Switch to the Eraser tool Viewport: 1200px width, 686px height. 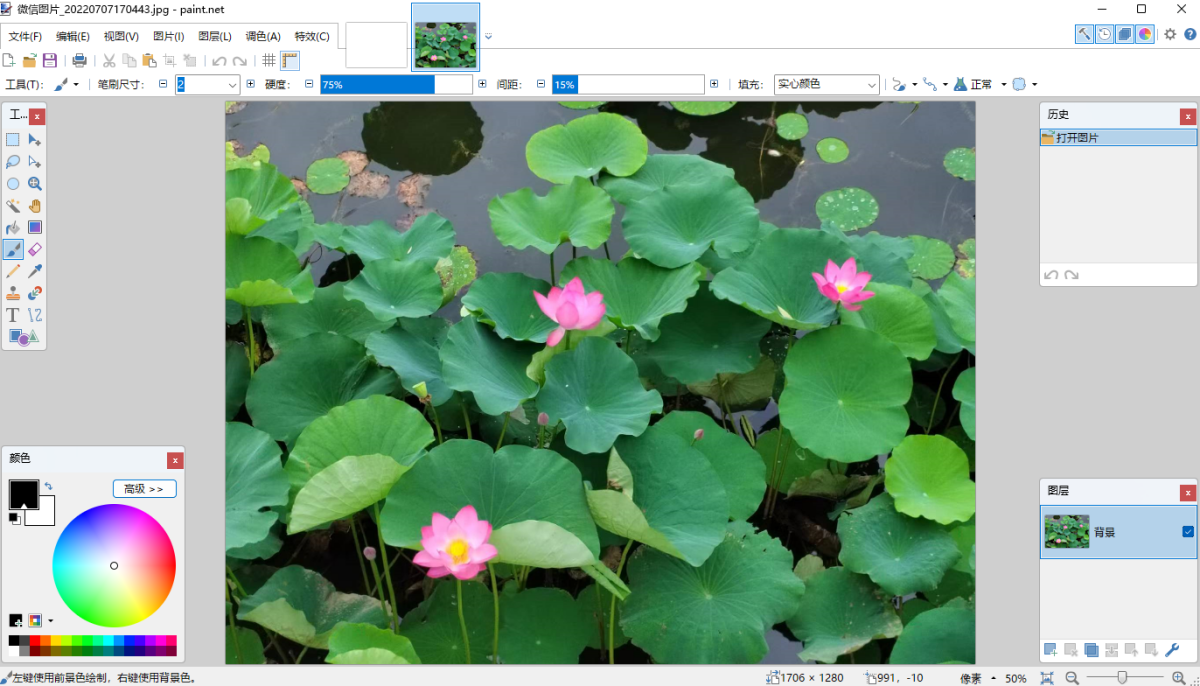(x=36, y=249)
